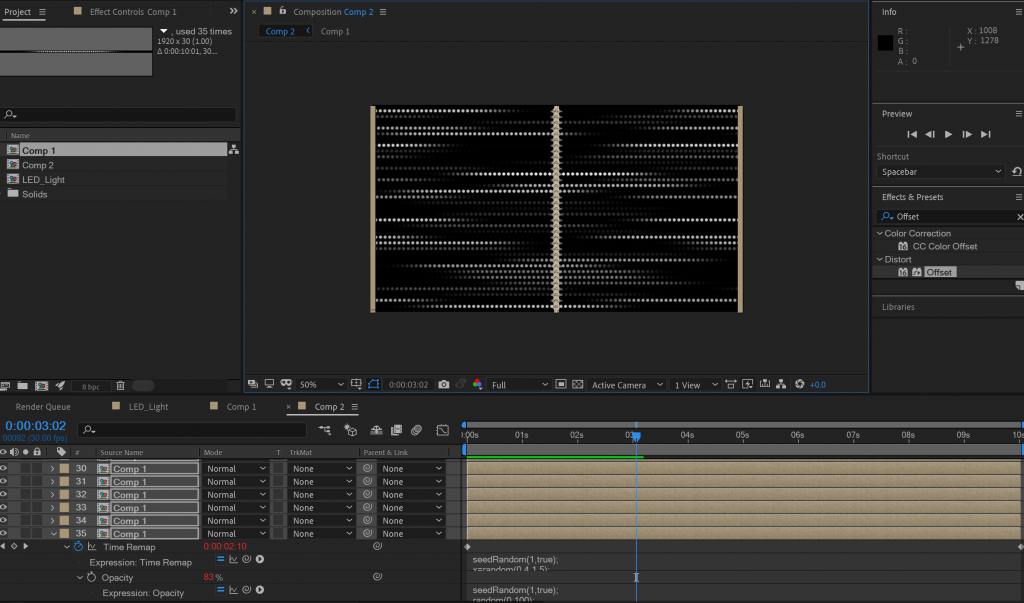The height and width of the screenshot is (603, 1024).
Task: Toggle the Time Remap stopwatch
Action: (x=79, y=547)
